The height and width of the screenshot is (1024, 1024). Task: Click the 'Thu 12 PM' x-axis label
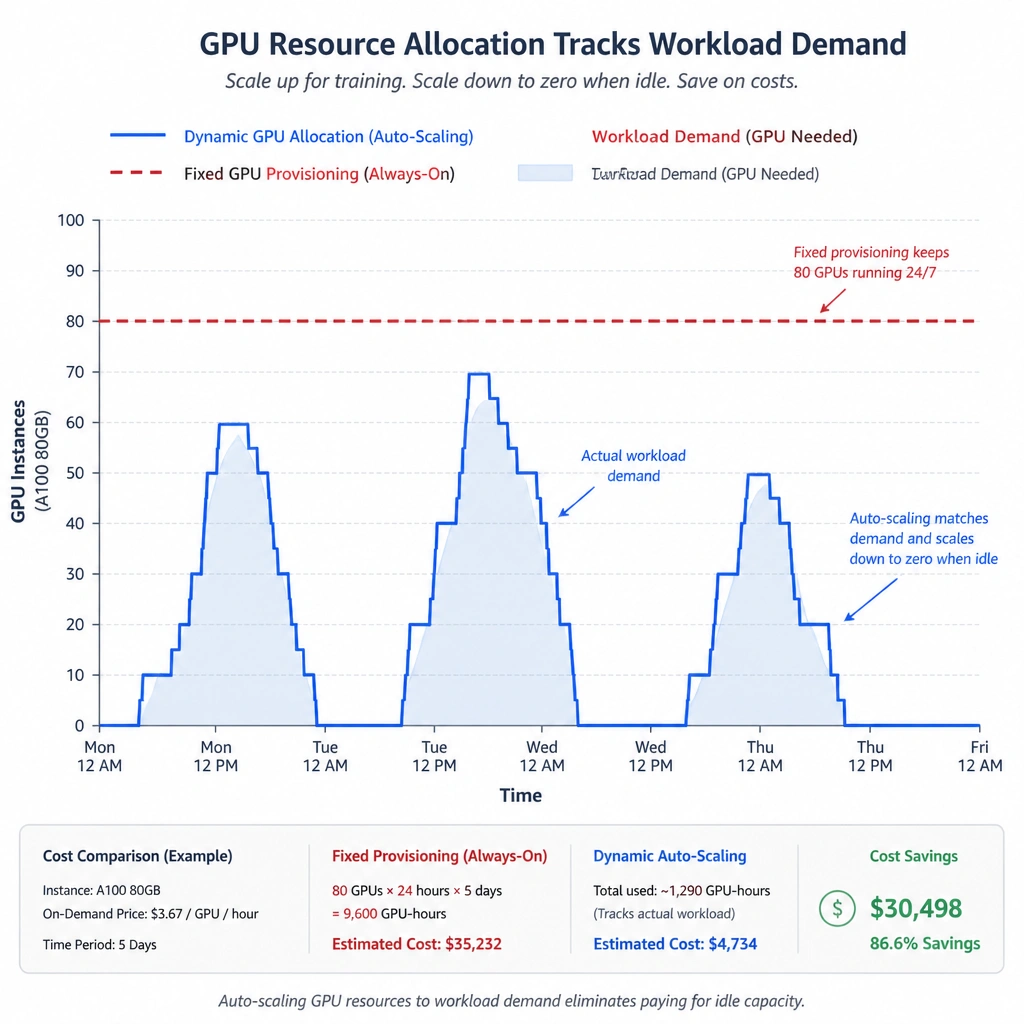click(x=870, y=756)
